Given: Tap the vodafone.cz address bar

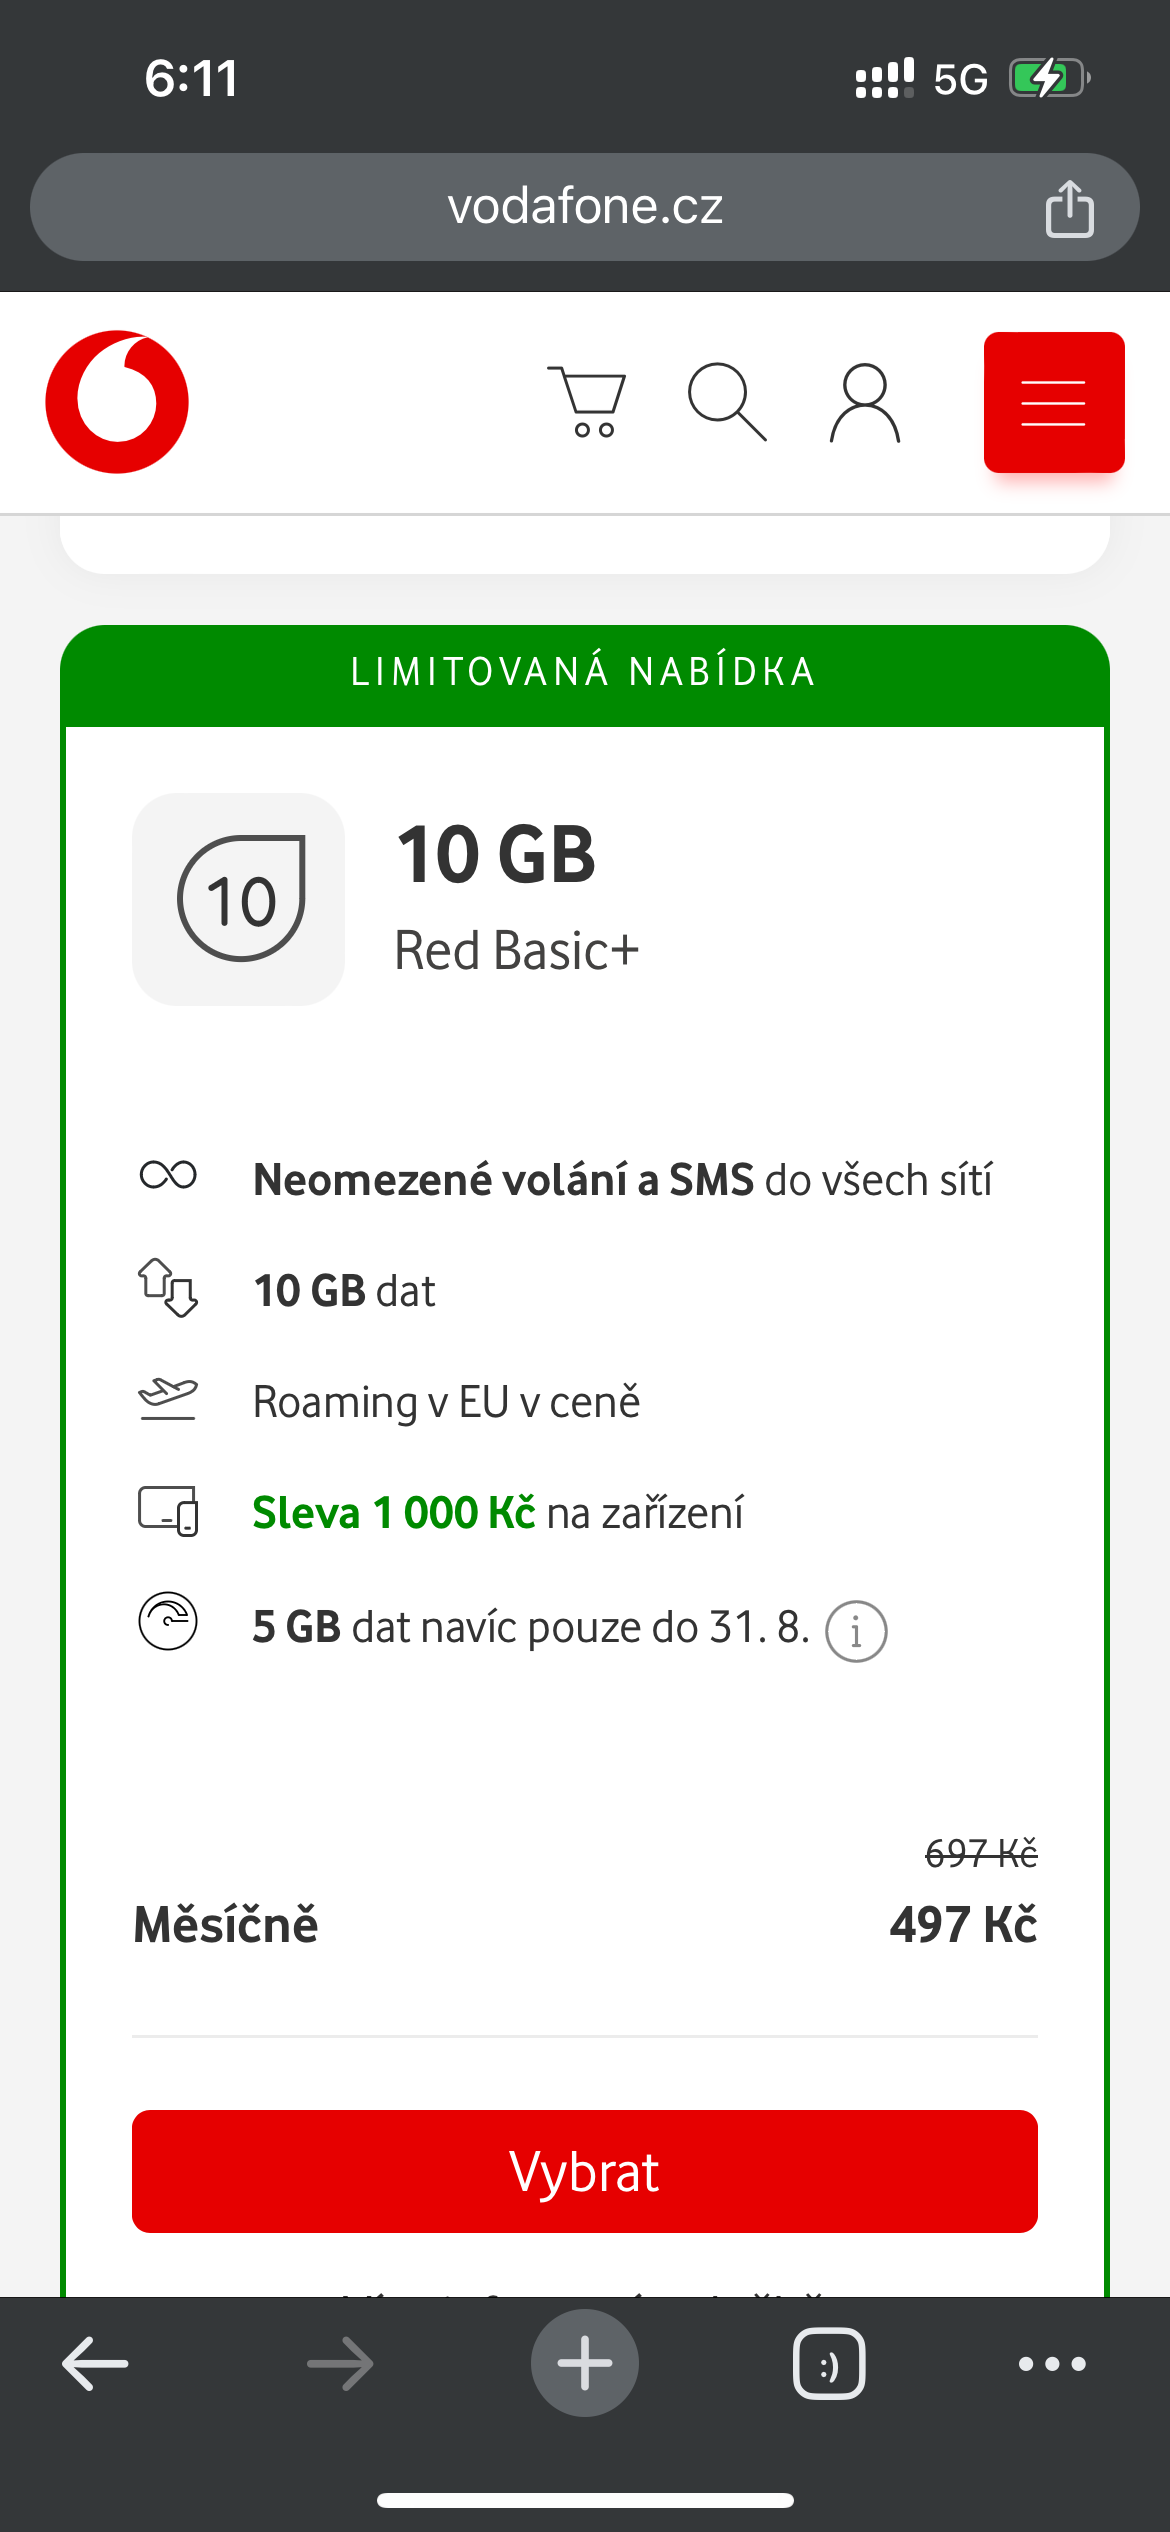Looking at the screenshot, I should coord(585,207).
